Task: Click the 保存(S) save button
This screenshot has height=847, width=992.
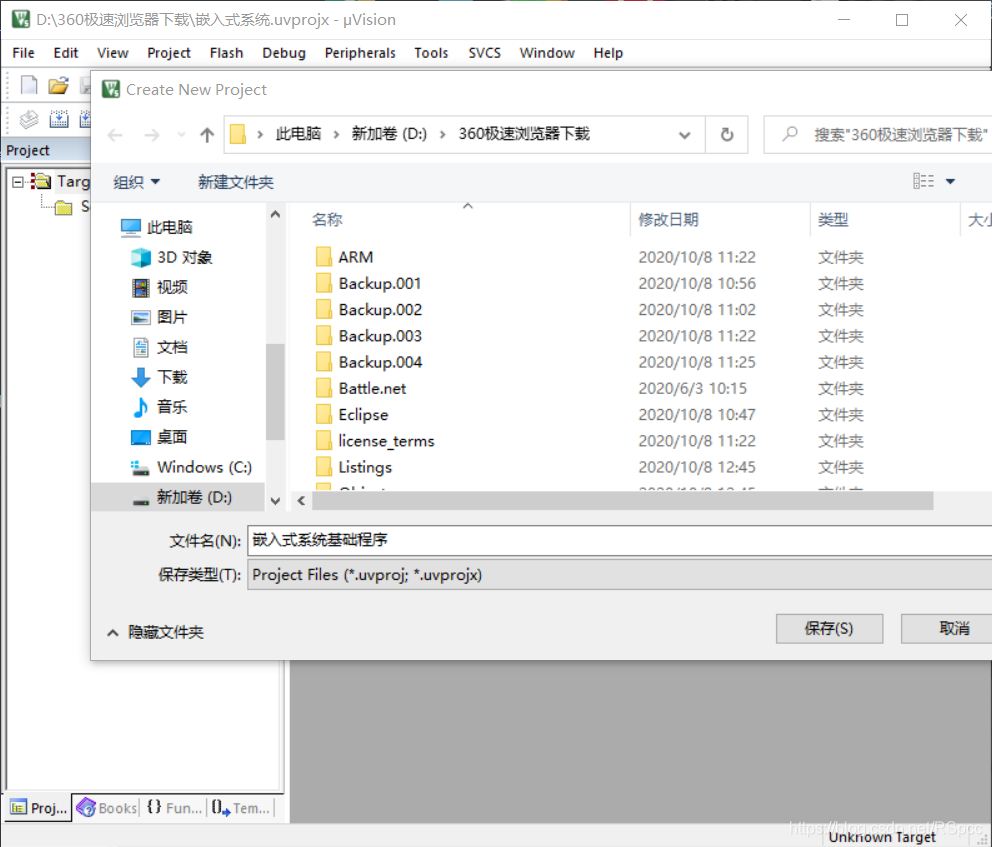Action: 829,628
